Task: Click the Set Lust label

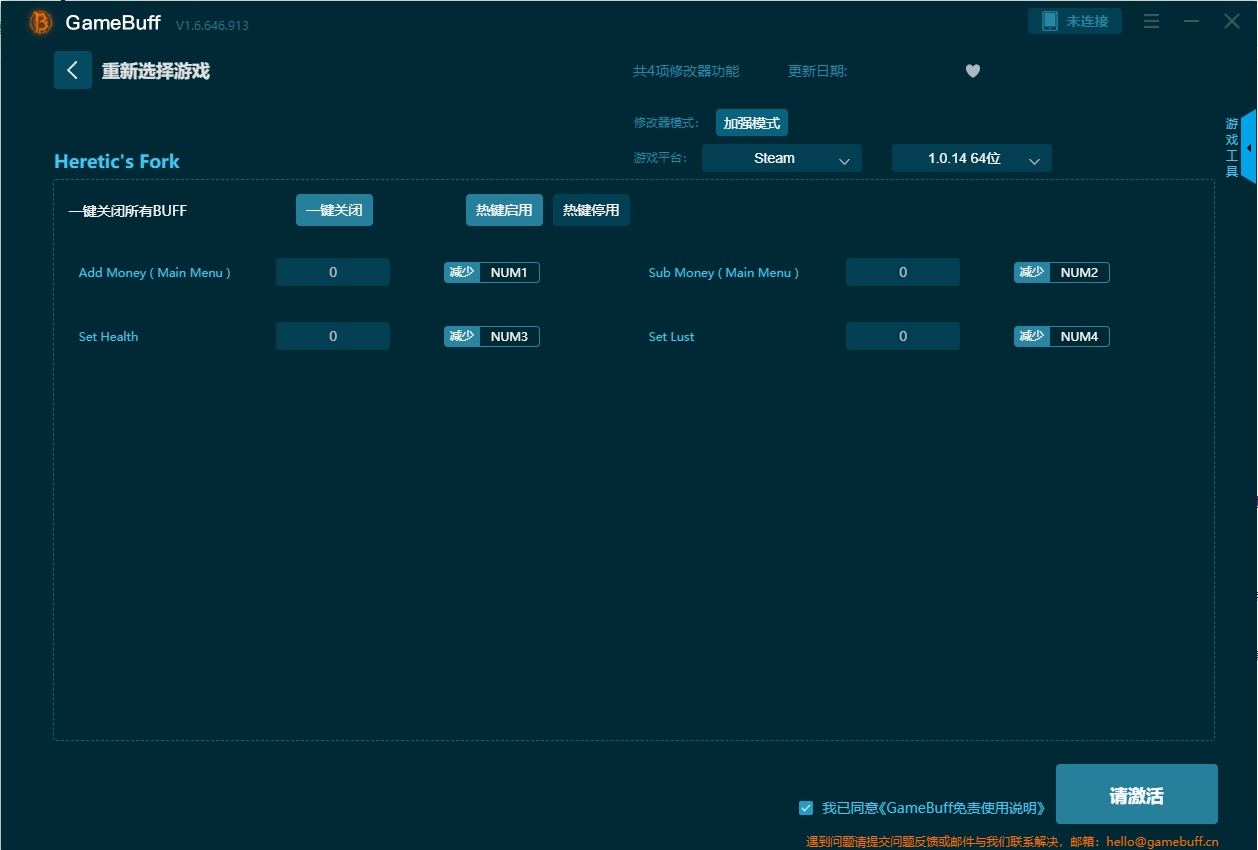Action: 671,336
